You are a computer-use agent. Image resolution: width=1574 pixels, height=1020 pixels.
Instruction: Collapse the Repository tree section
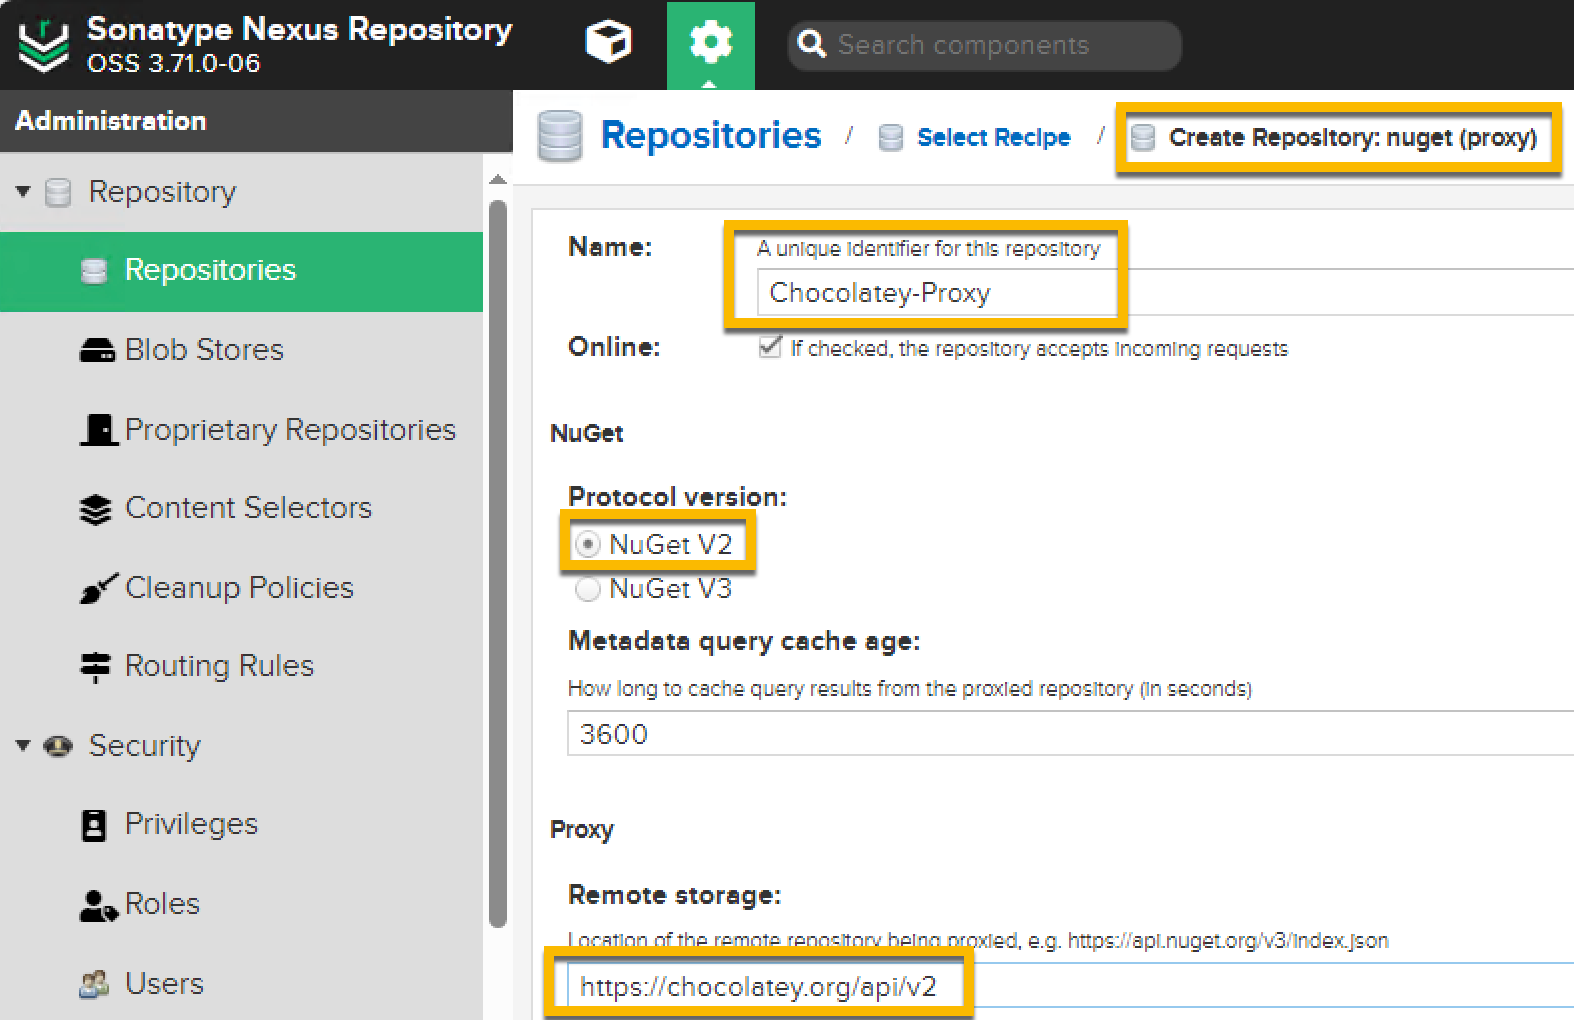click(x=22, y=191)
